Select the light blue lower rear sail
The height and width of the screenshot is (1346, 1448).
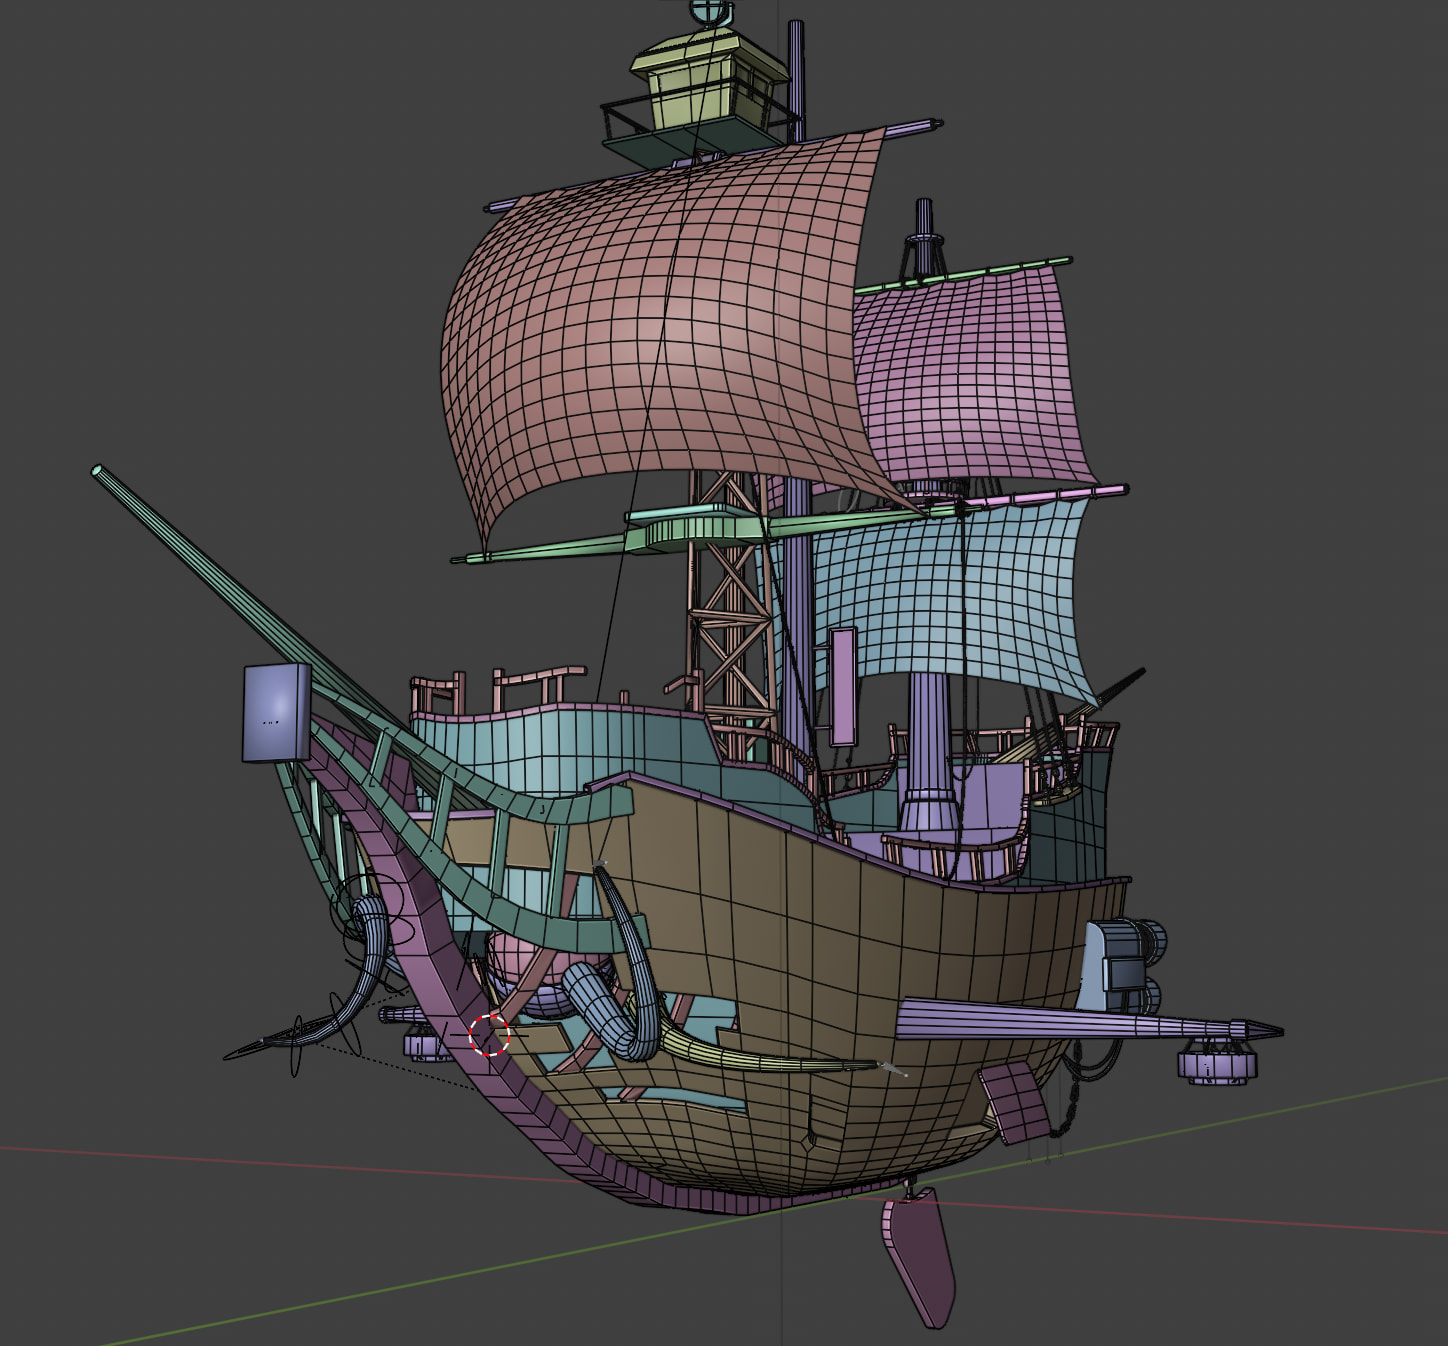(960, 590)
